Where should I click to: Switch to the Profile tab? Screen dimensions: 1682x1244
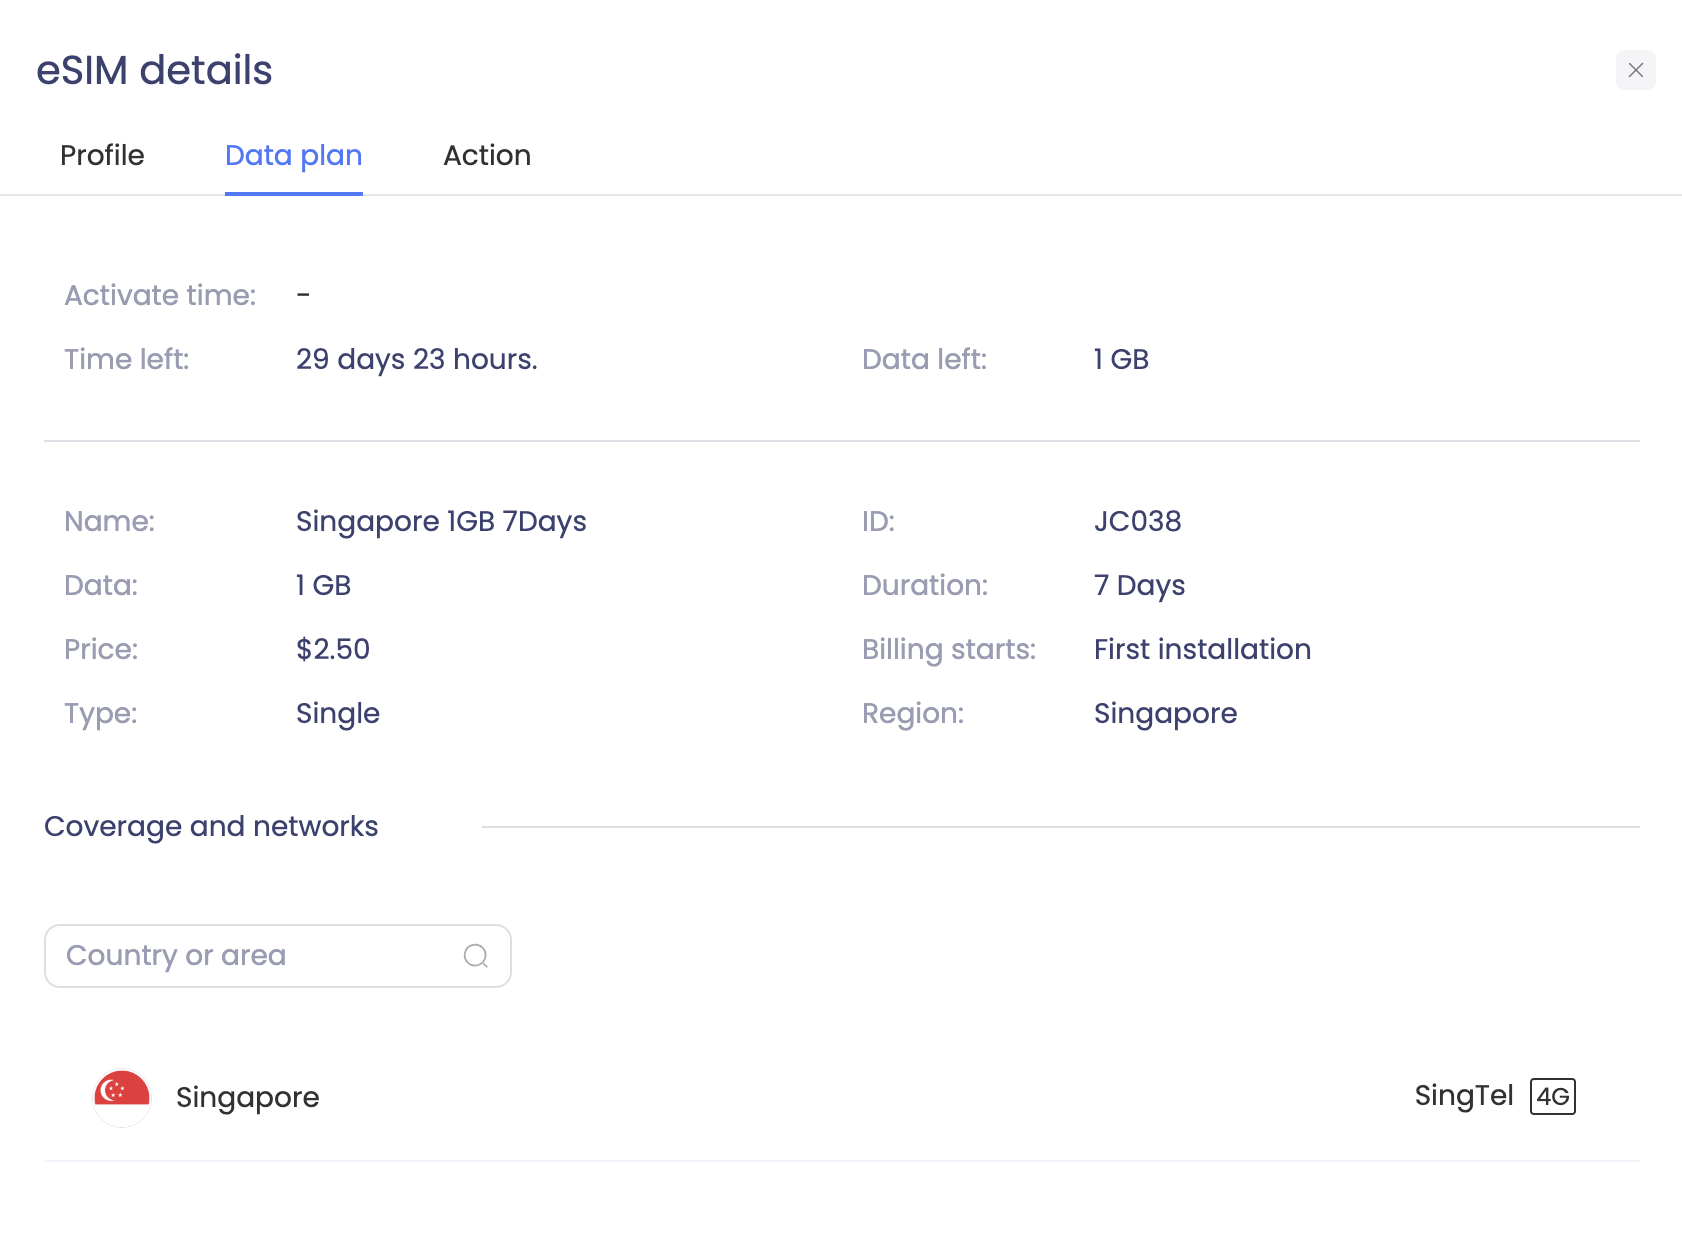tap(102, 156)
